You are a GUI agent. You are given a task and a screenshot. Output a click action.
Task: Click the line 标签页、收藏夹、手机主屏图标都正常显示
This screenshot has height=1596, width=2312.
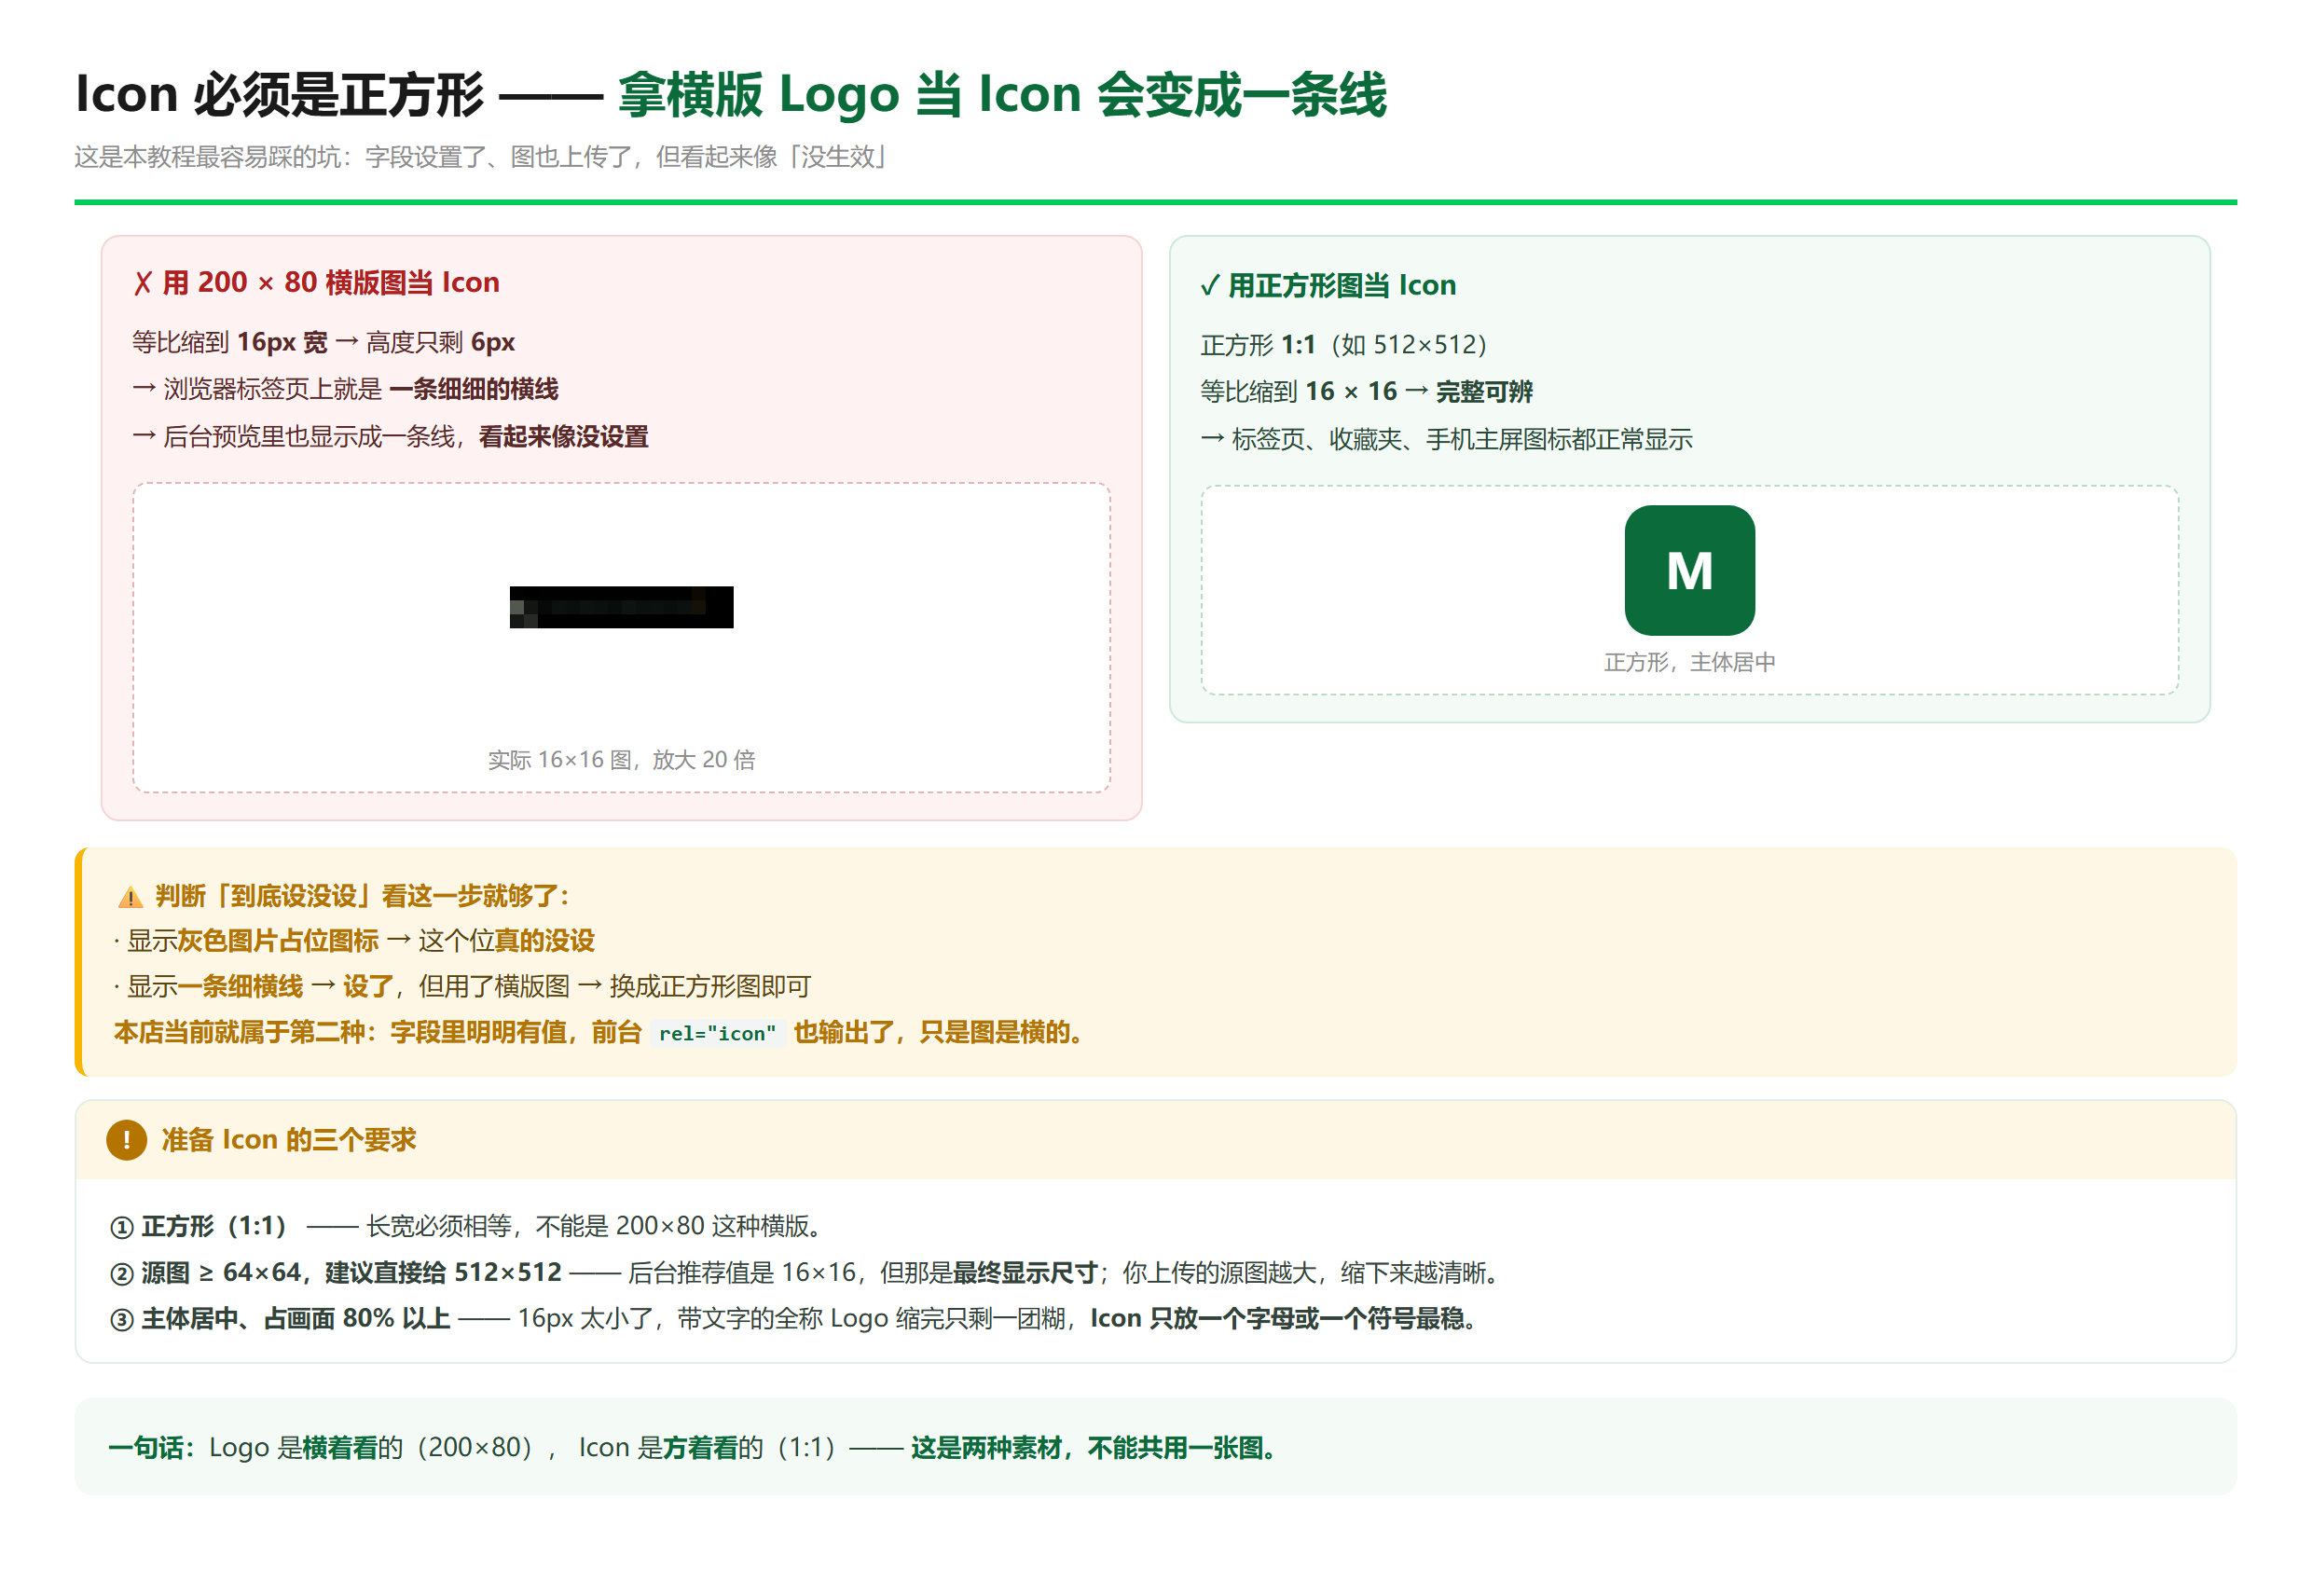tap(1446, 439)
